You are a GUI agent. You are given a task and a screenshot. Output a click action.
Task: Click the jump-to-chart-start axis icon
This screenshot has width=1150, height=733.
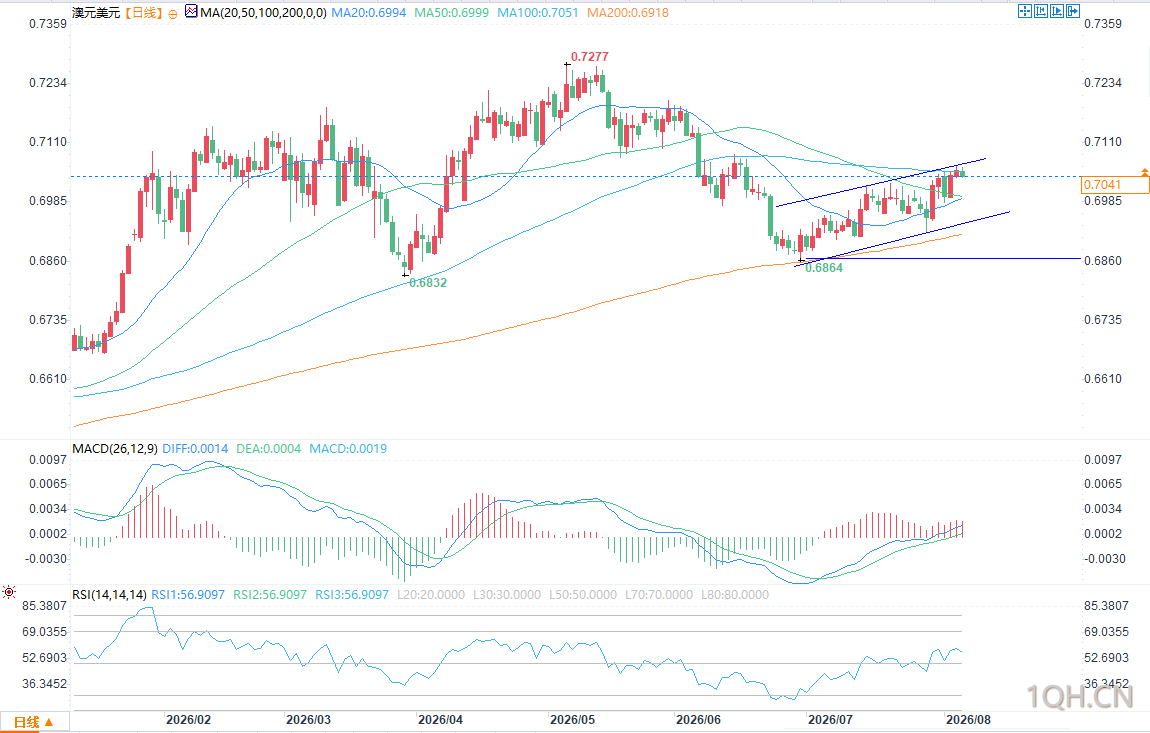[1041, 11]
